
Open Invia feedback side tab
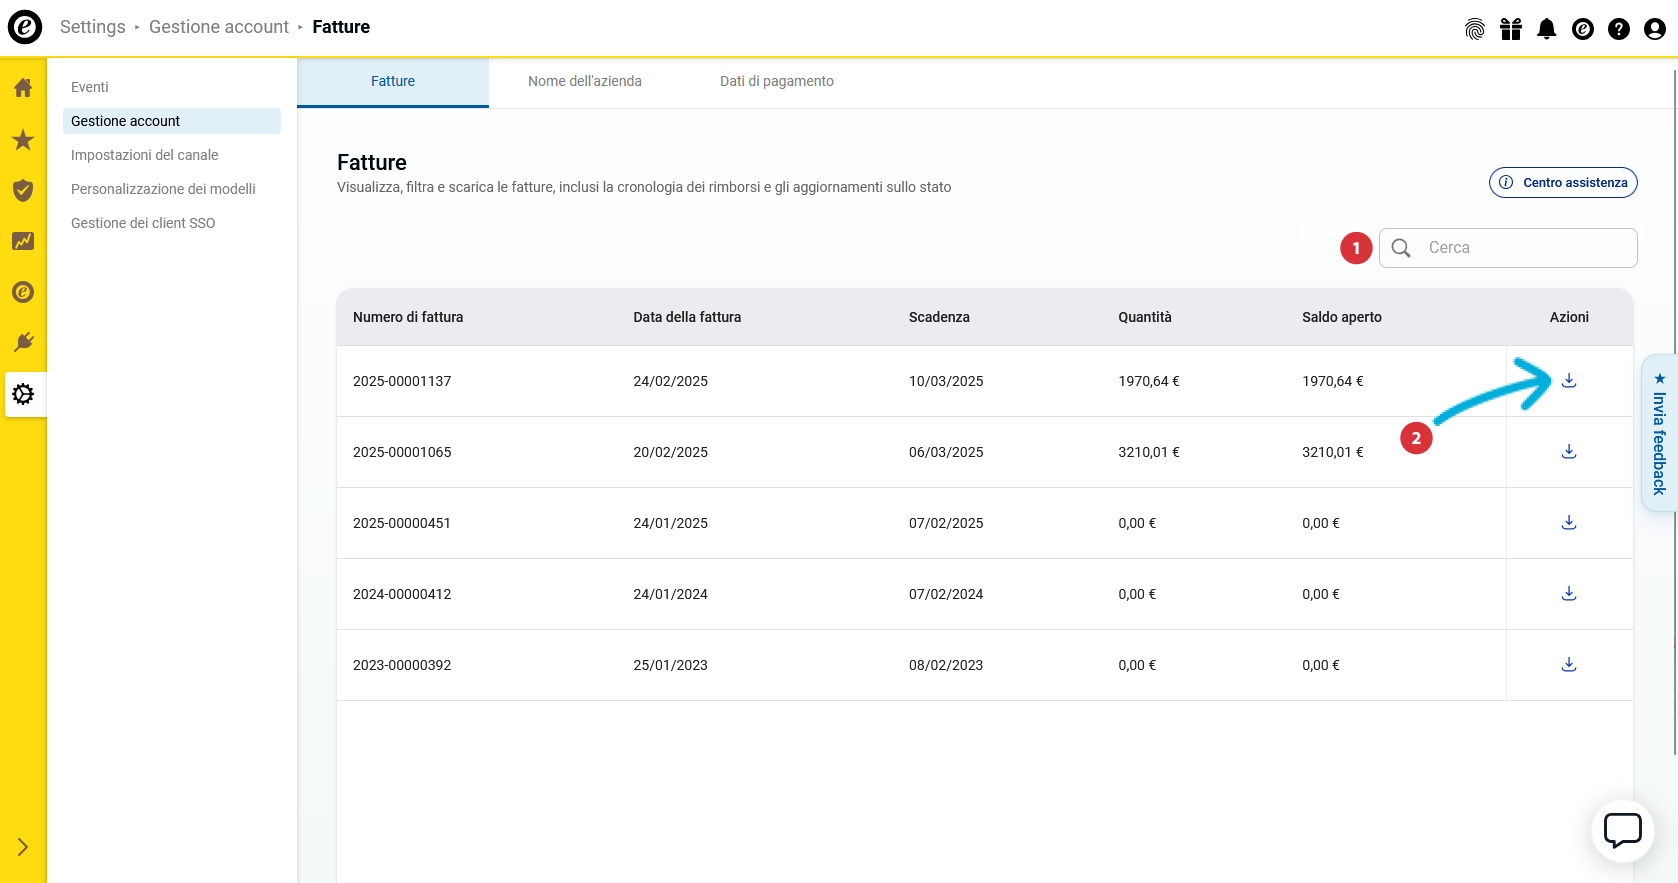click(1659, 433)
